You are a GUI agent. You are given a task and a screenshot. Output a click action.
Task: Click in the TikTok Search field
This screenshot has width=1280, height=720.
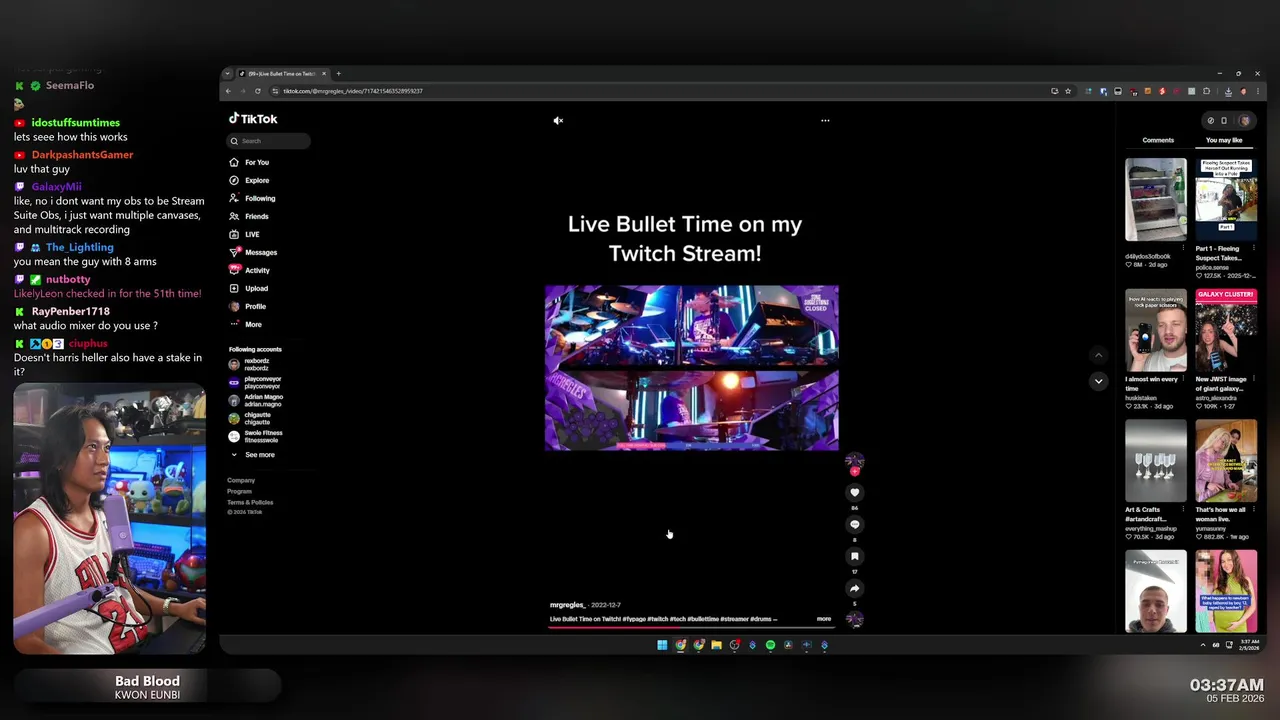tap(269, 141)
